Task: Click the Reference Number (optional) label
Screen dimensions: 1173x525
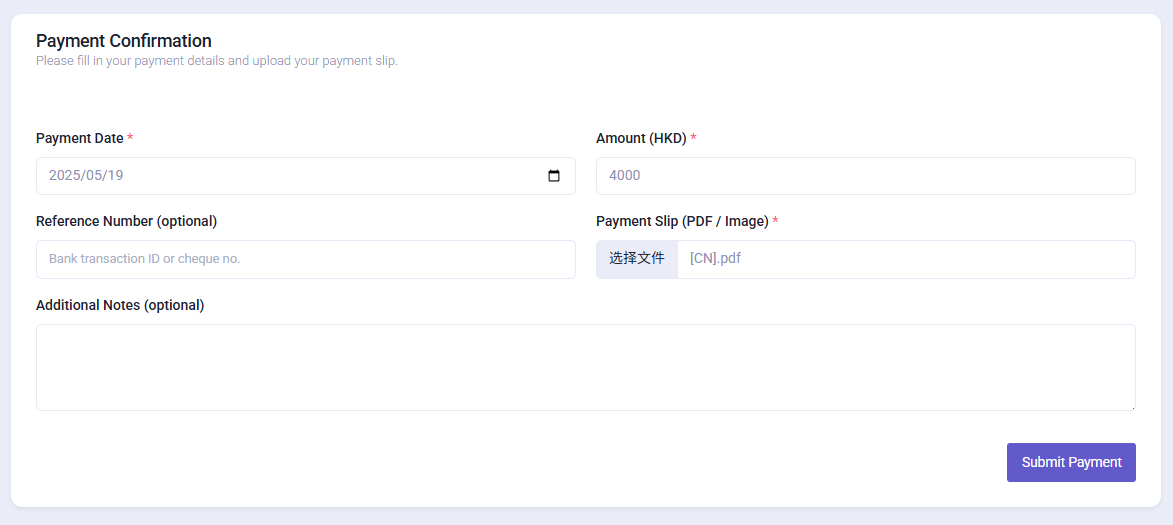Action: click(126, 221)
